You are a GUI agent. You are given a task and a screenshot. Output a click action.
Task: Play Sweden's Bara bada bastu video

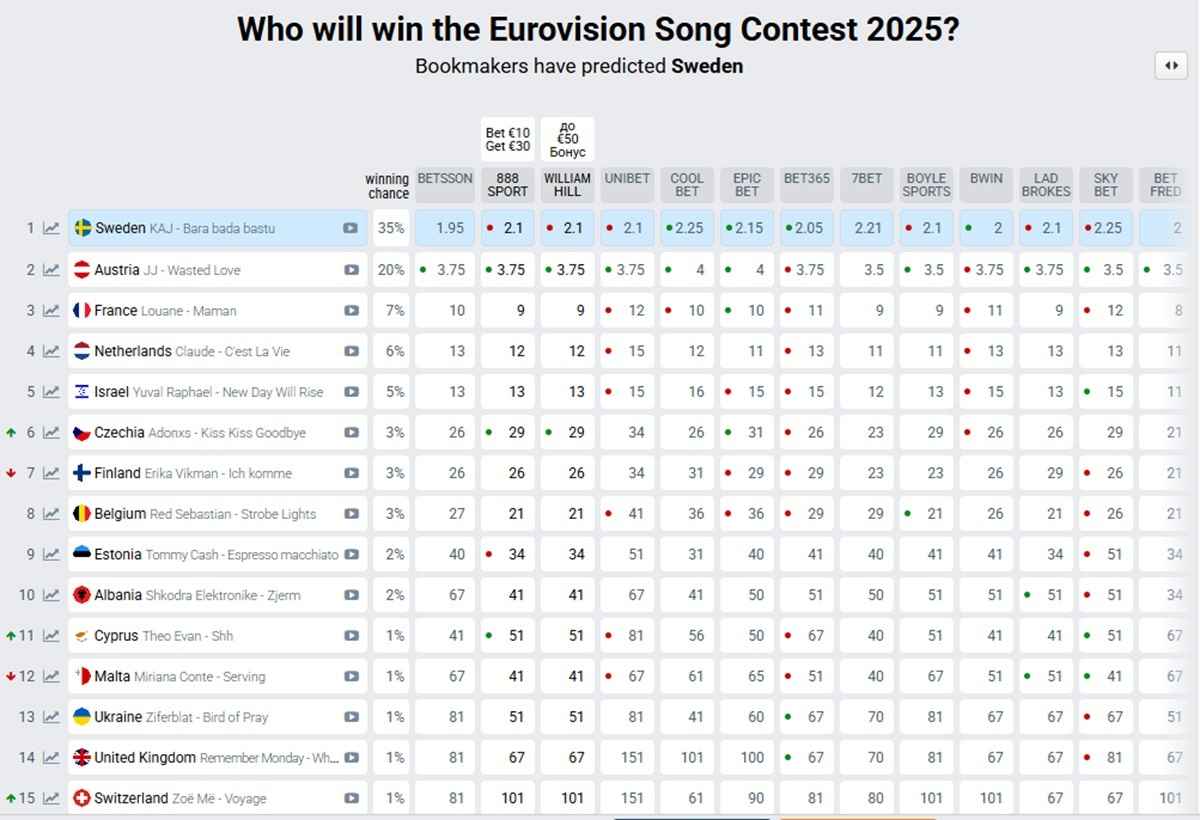pyautogui.click(x=350, y=228)
